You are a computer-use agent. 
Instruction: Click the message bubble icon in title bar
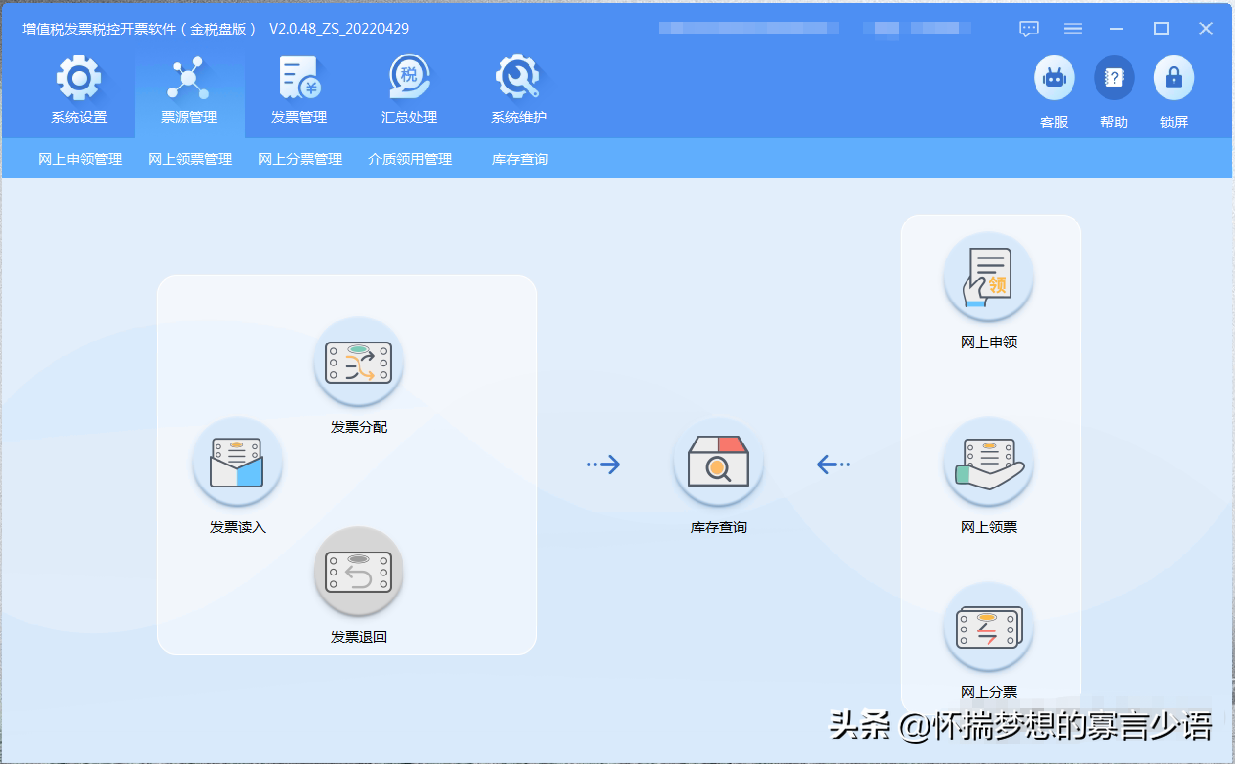(x=1029, y=29)
